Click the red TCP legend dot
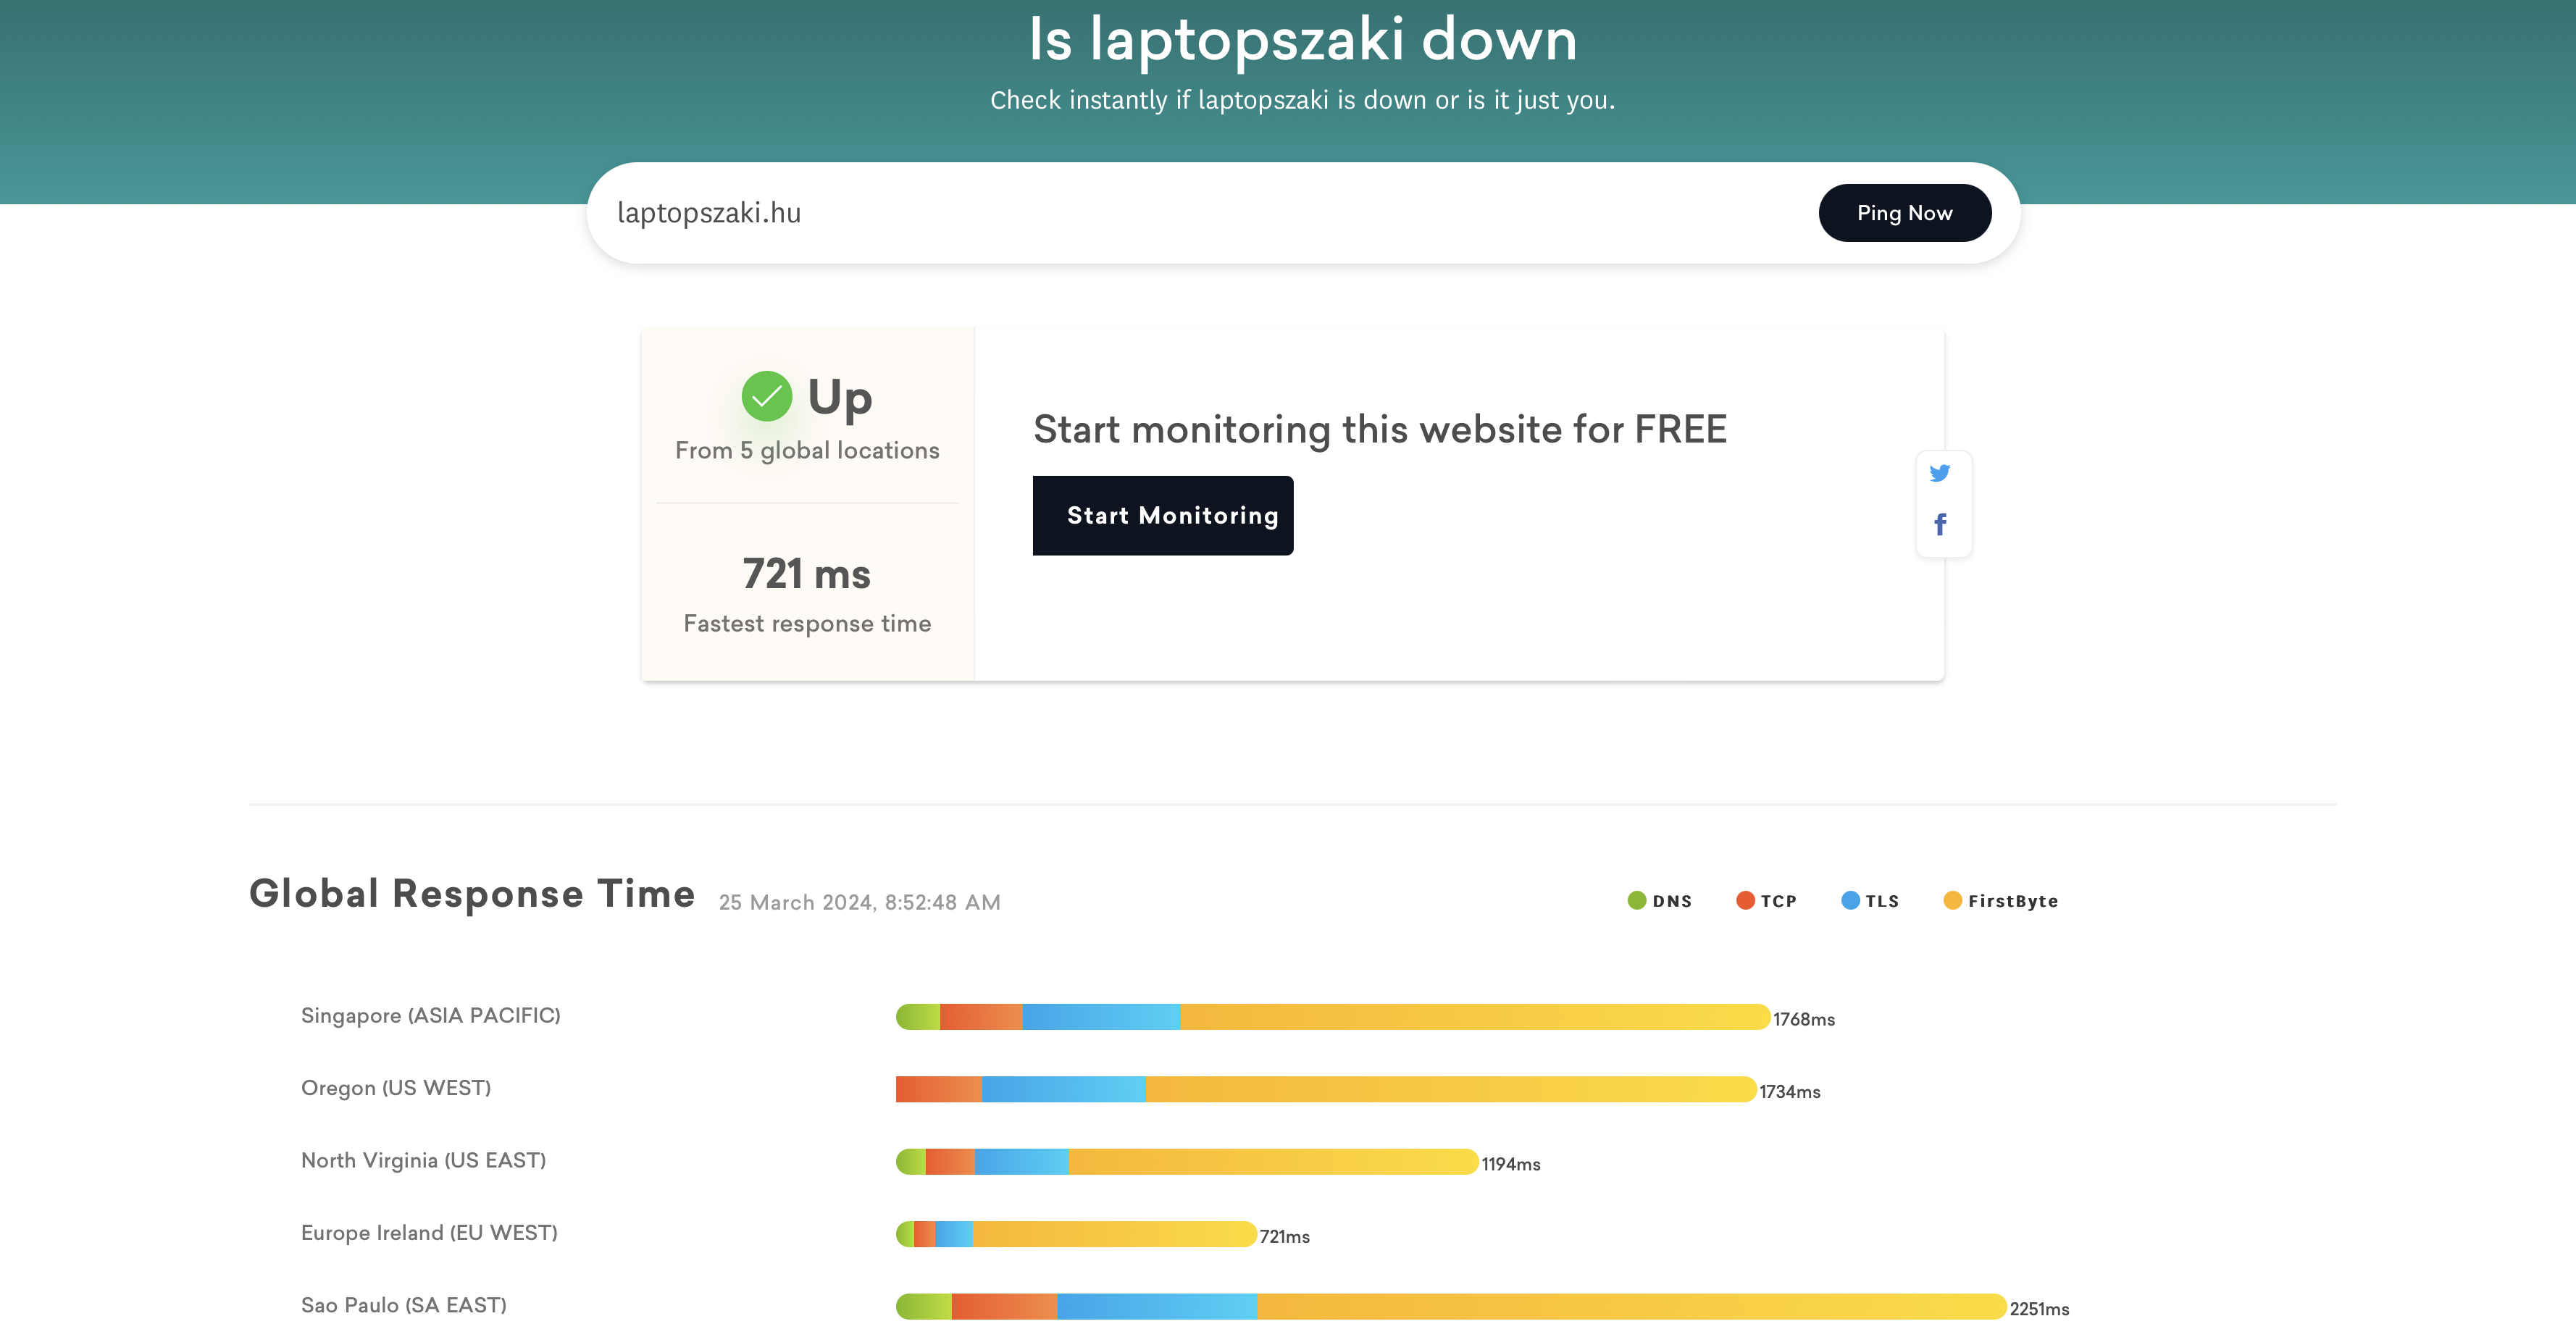This screenshot has height=1337, width=2576. (1745, 901)
